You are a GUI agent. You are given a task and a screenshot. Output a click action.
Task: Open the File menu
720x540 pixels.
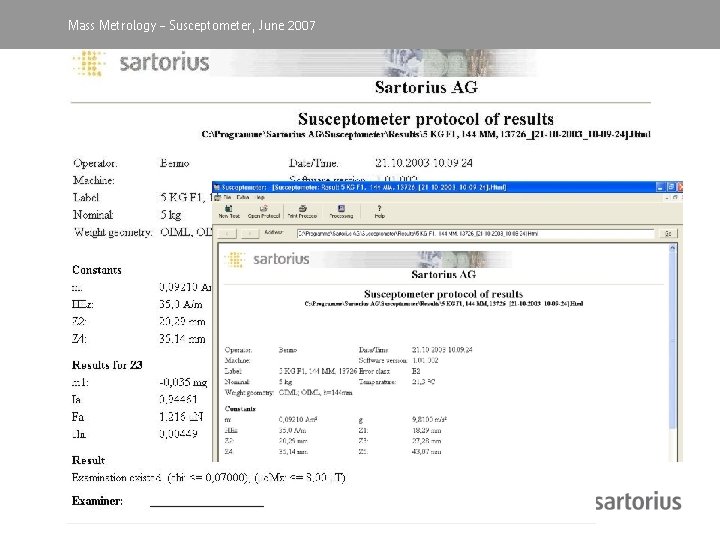tap(227, 197)
